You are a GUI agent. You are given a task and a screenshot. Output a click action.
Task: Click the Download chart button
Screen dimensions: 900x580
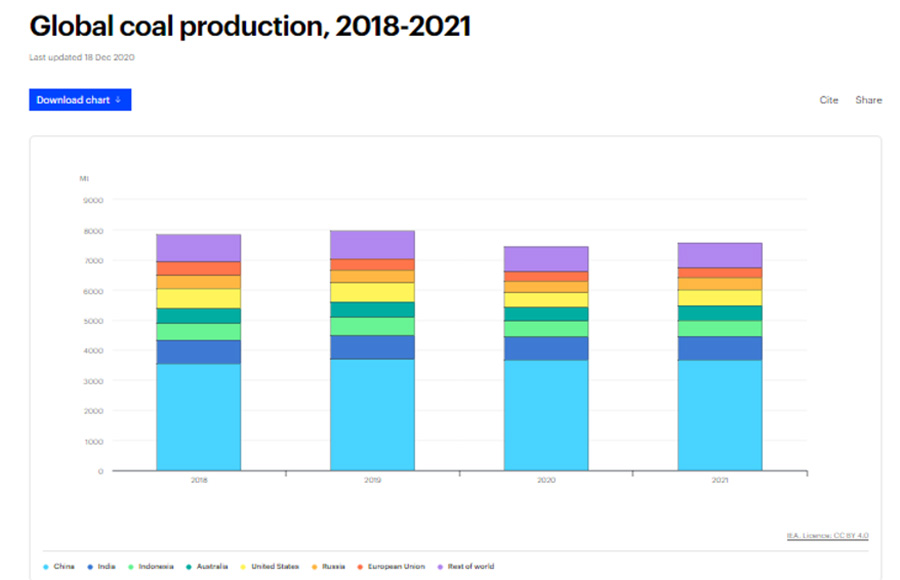(79, 100)
